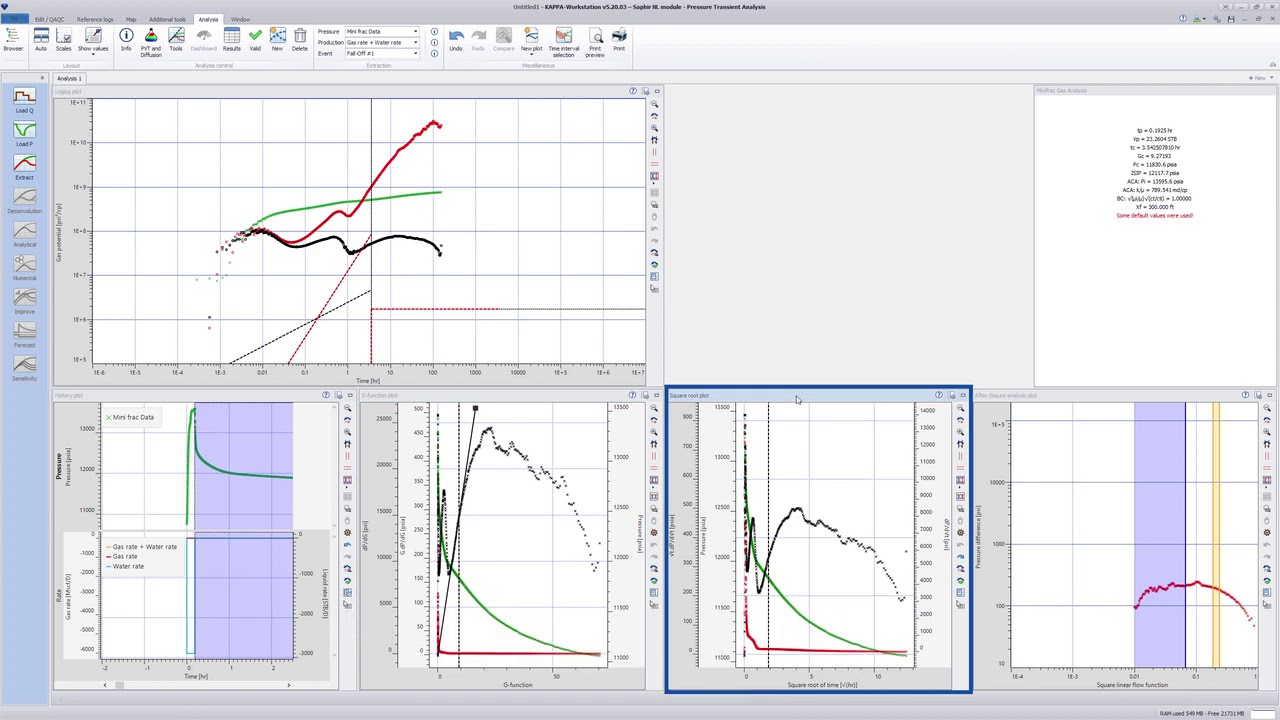This screenshot has height=720, width=1280.
Task: Open PVT and Diffusion settings
Action: 151,43
